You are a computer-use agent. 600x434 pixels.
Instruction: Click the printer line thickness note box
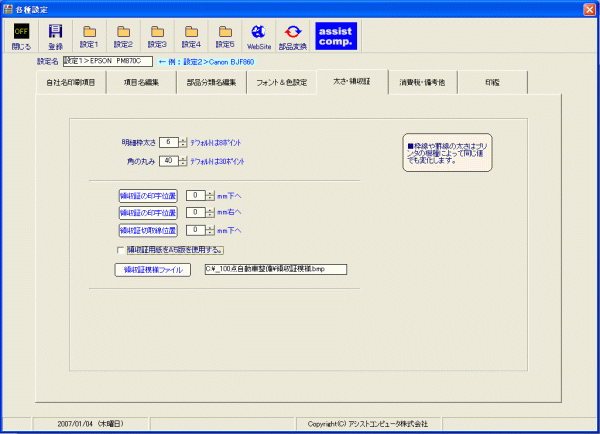pos(447,152)
